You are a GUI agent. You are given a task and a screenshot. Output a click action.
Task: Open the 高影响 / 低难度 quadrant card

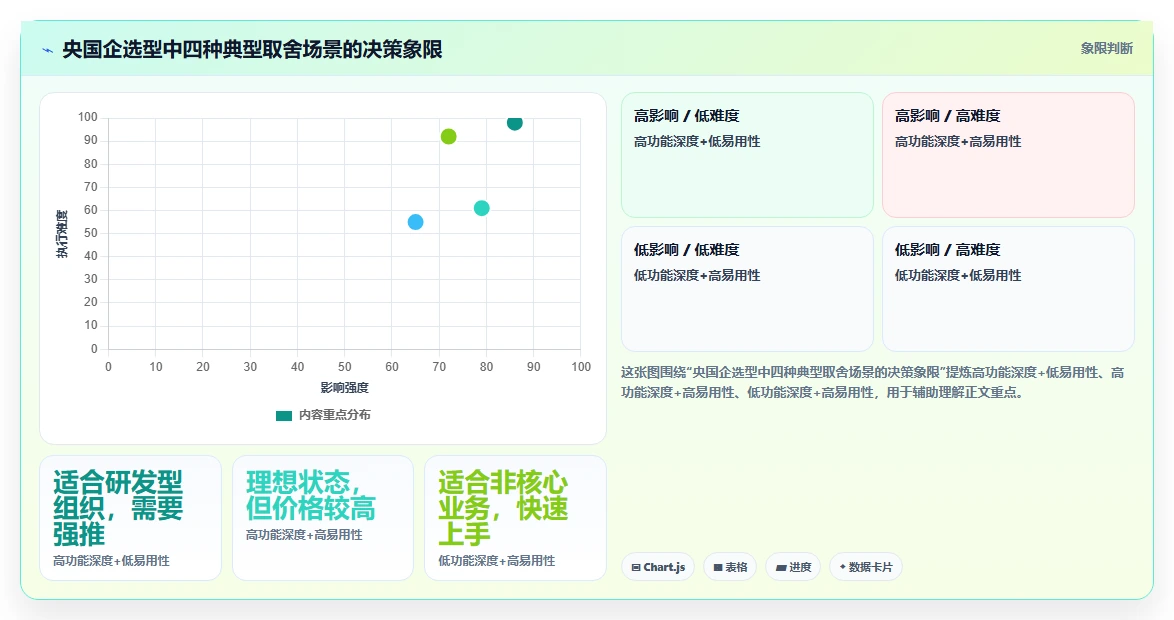point(747,155)
